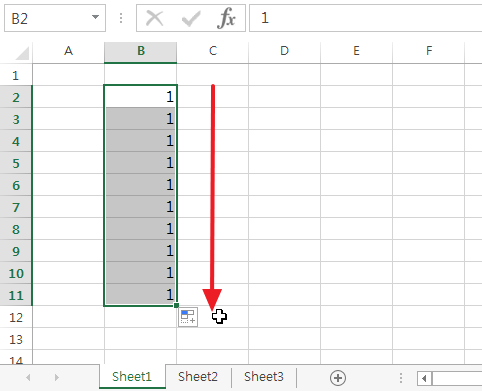Select row 11 header
Viewport: 482px width, 391px height.
16,295
